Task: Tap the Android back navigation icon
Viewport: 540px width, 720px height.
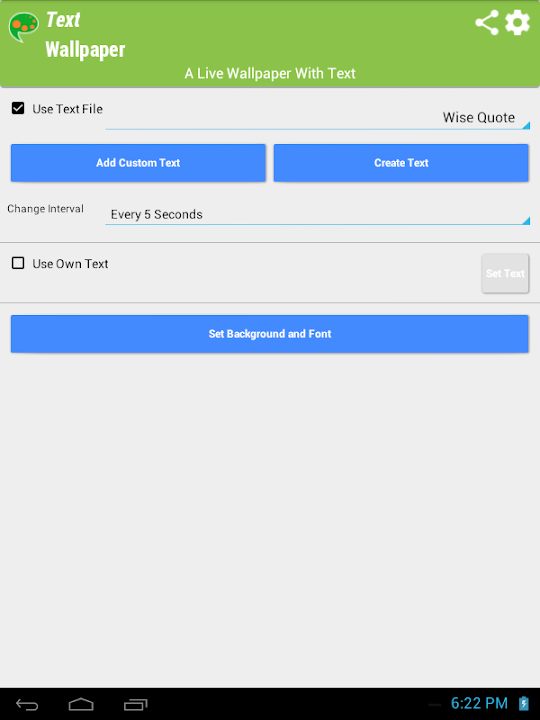Action: 27,704
